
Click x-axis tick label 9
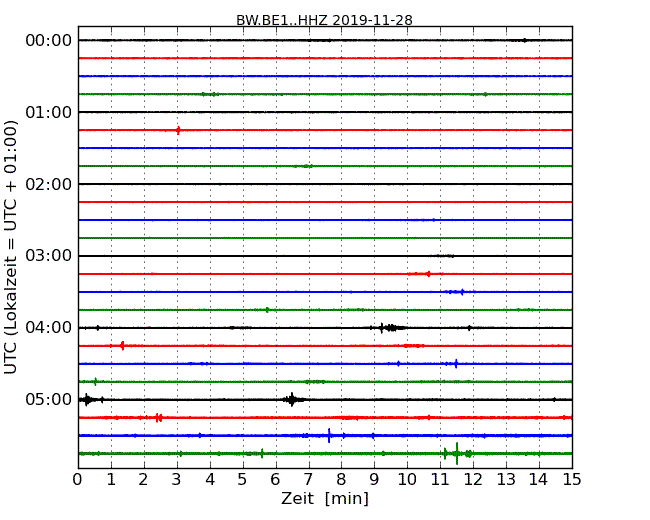374,480
